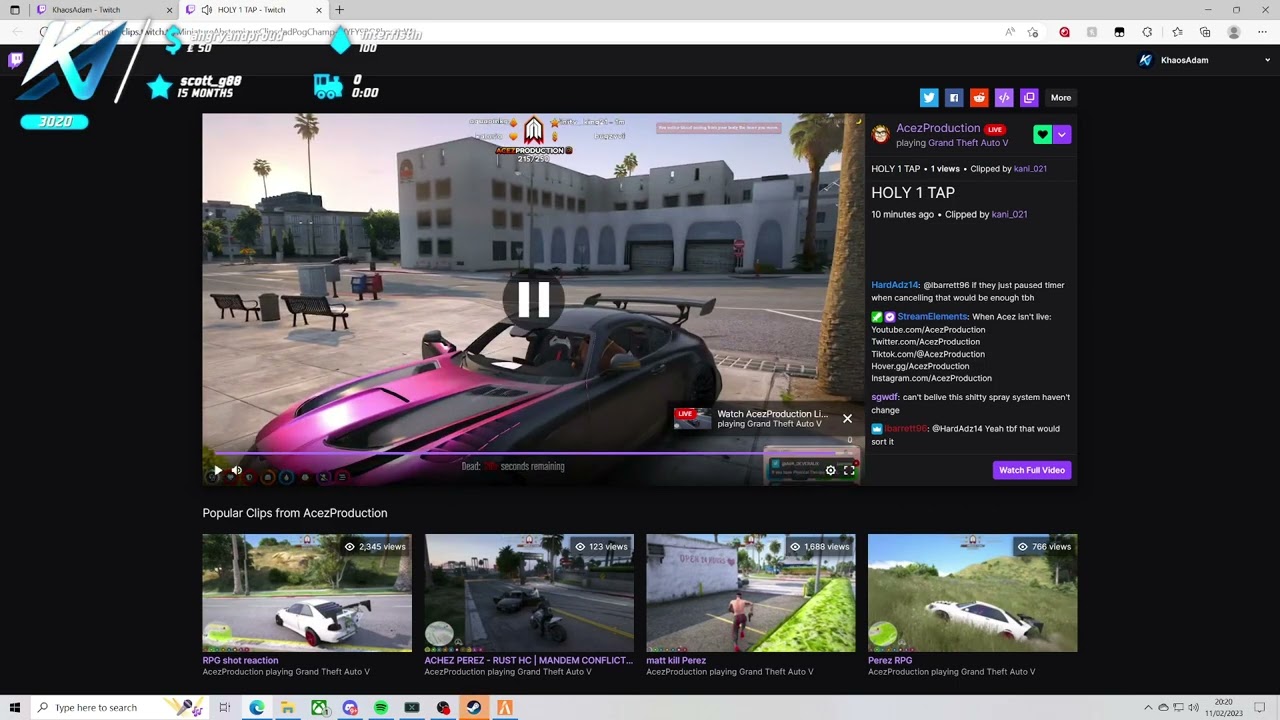
Task: Open Task View on the taskbar
Action: coord(225,707)
